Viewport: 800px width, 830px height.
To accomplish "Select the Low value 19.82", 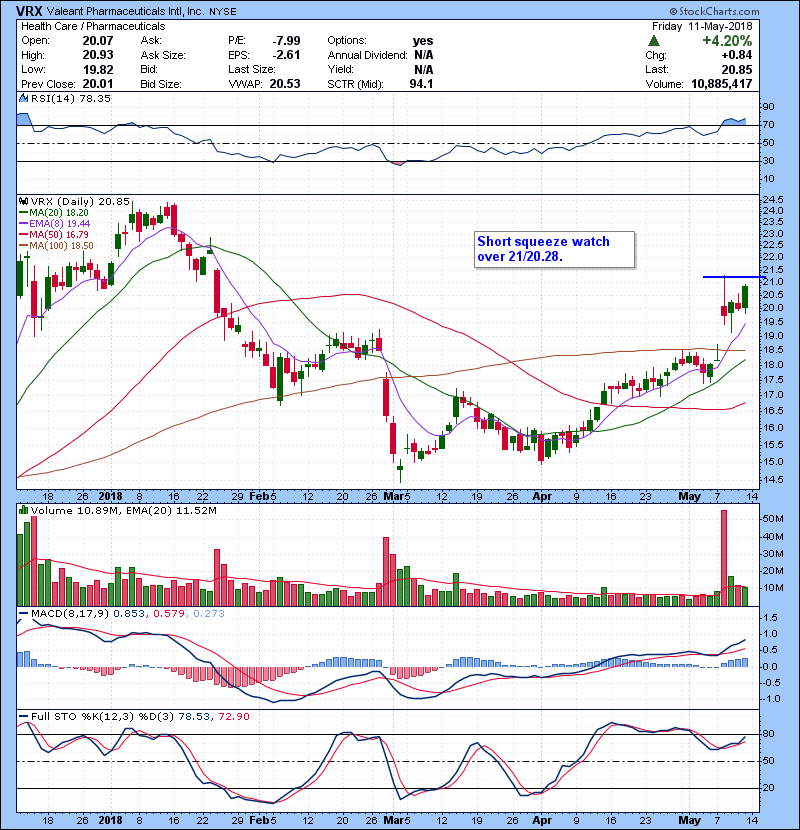I will click(x=98, y=69).
